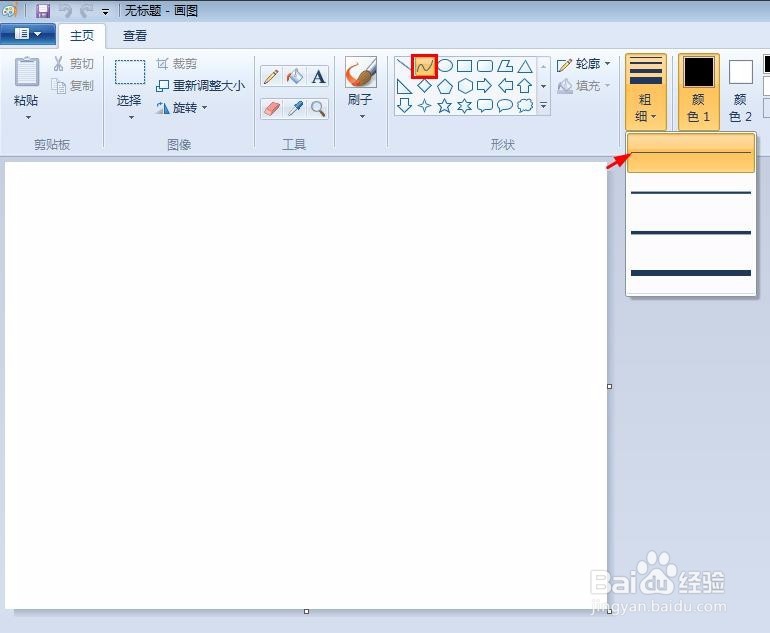Select the Color picker eyedropper tool

(295, 109)
